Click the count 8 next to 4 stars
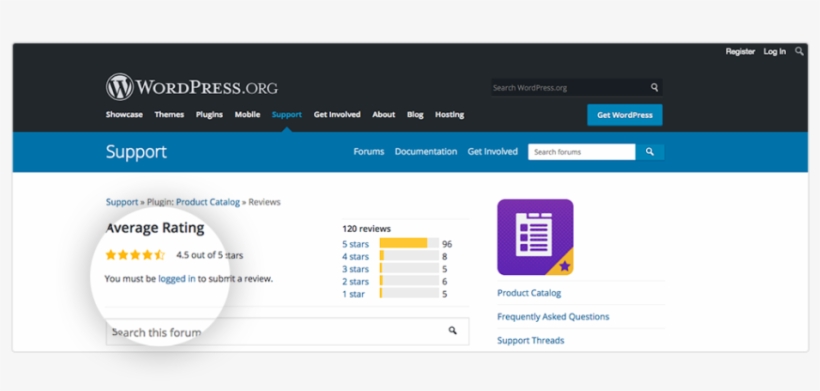Screen dimensions: 820x391 pyautogui.click(x=445, y=257)
